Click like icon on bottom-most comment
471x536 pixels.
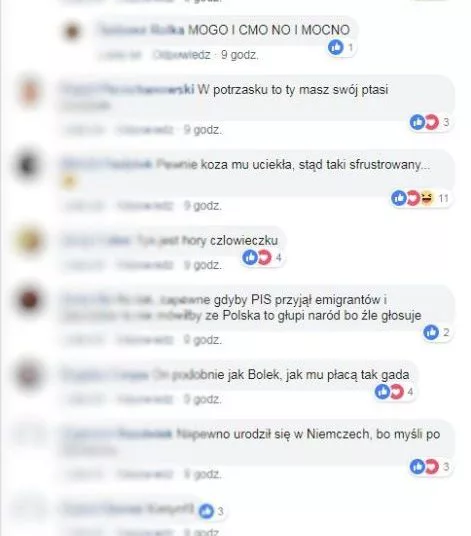[x=206, y=511]
